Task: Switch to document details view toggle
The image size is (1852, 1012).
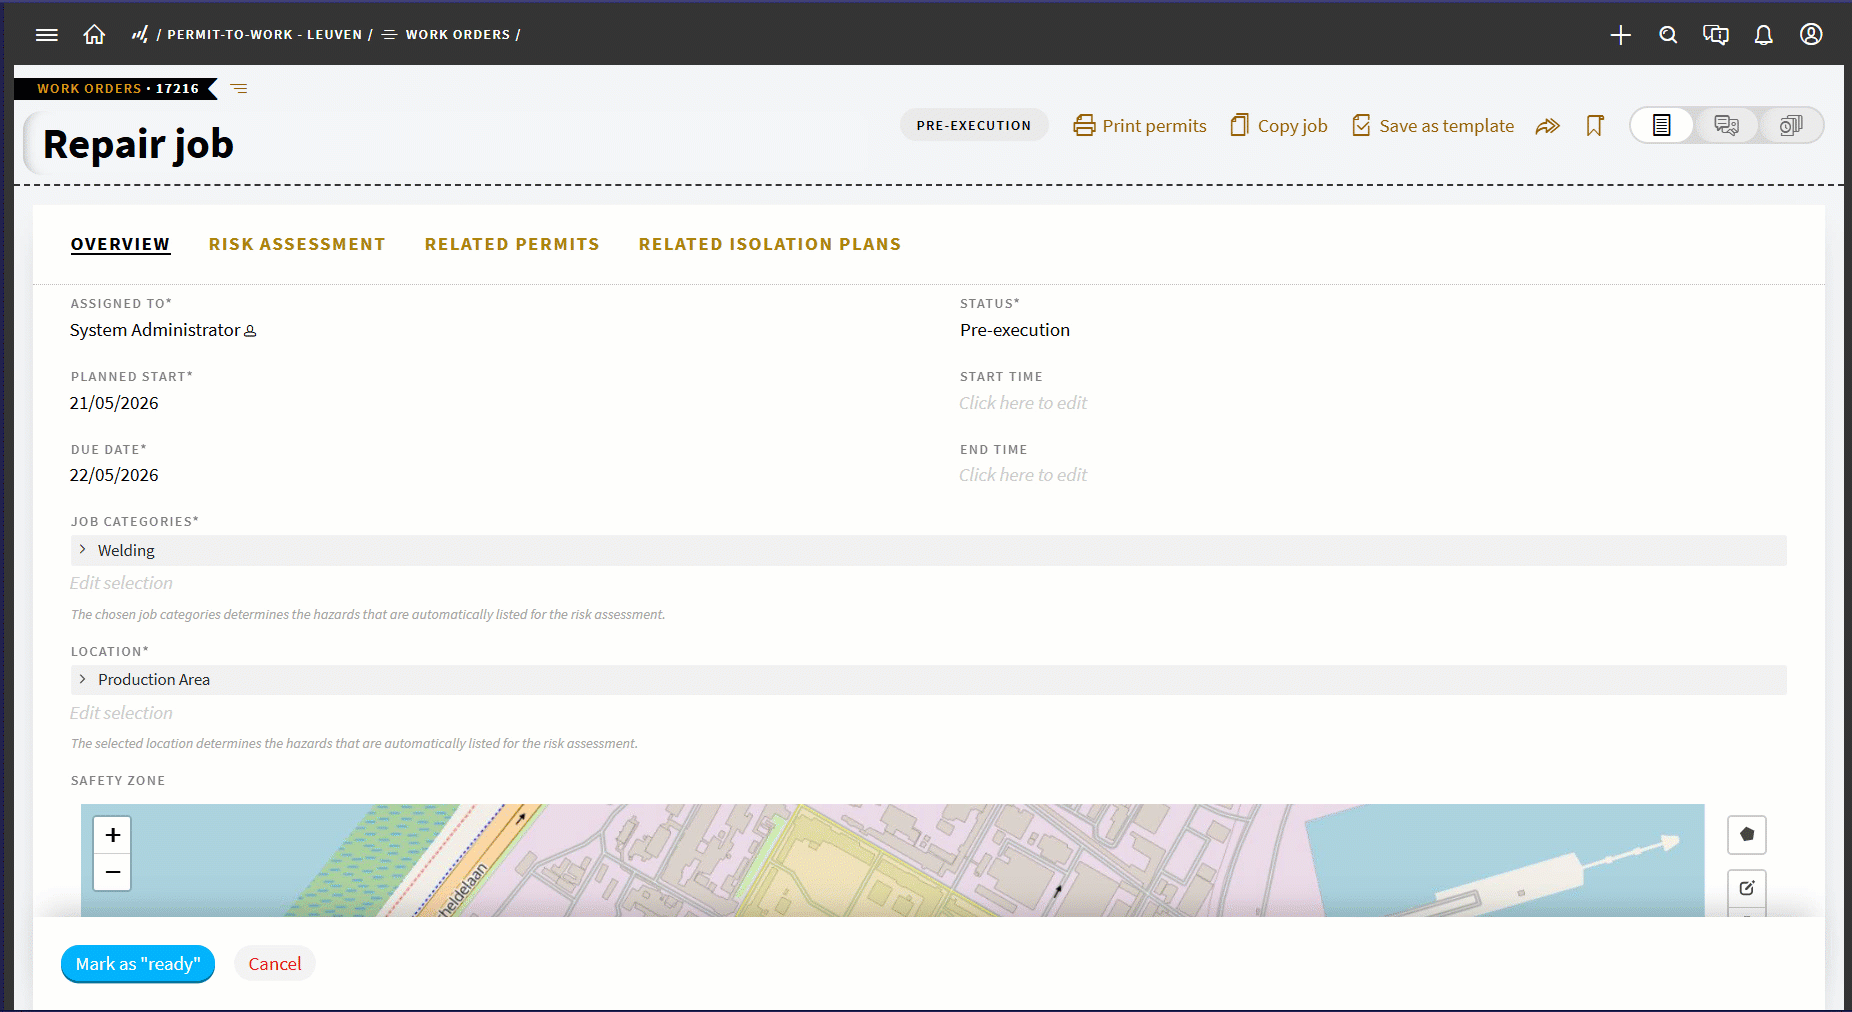Action: (x=1661, y=126)
